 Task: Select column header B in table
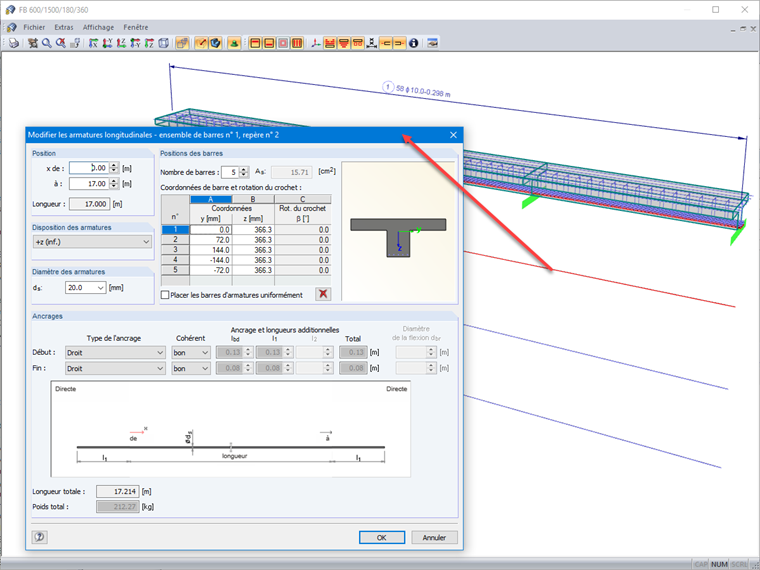253,199
